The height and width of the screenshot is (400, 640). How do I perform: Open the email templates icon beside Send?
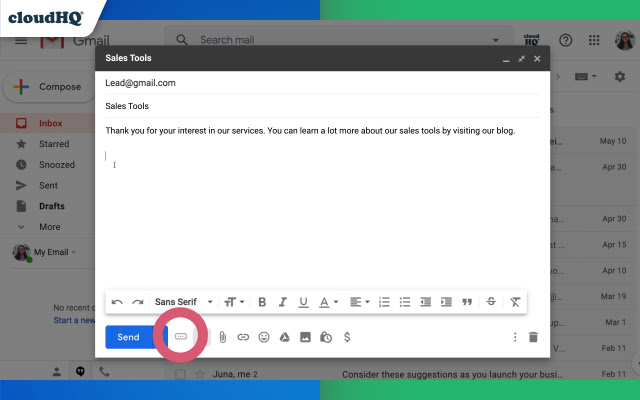181,337
